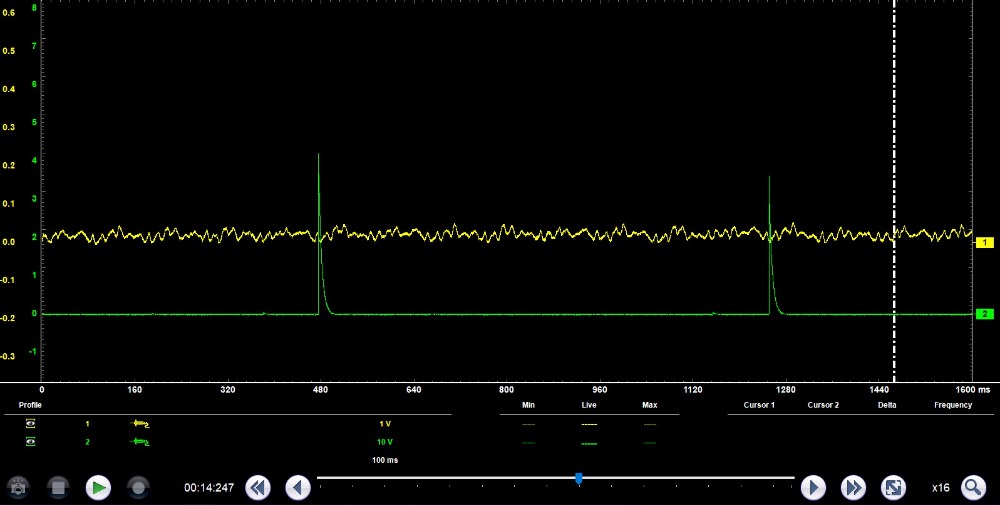Screen dimensions: 1000x505
Task: Jump back with the fast rewind button
Action: [258, 487]
